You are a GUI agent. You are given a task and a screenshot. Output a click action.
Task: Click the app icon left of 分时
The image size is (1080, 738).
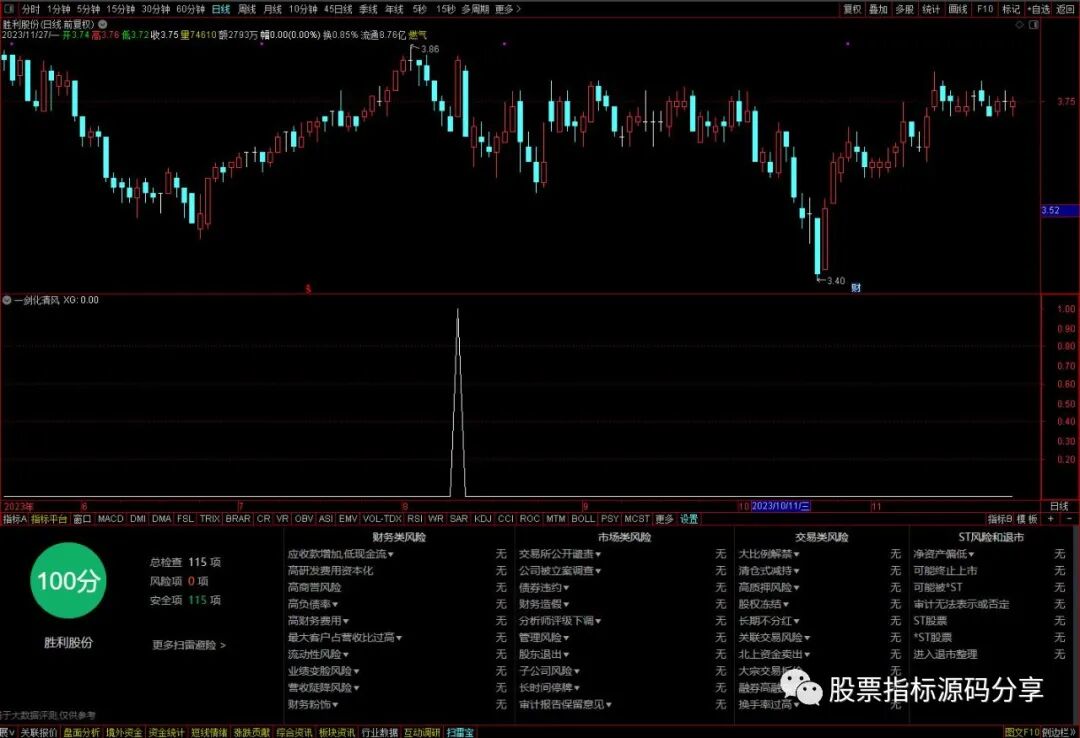pos(8,9)
